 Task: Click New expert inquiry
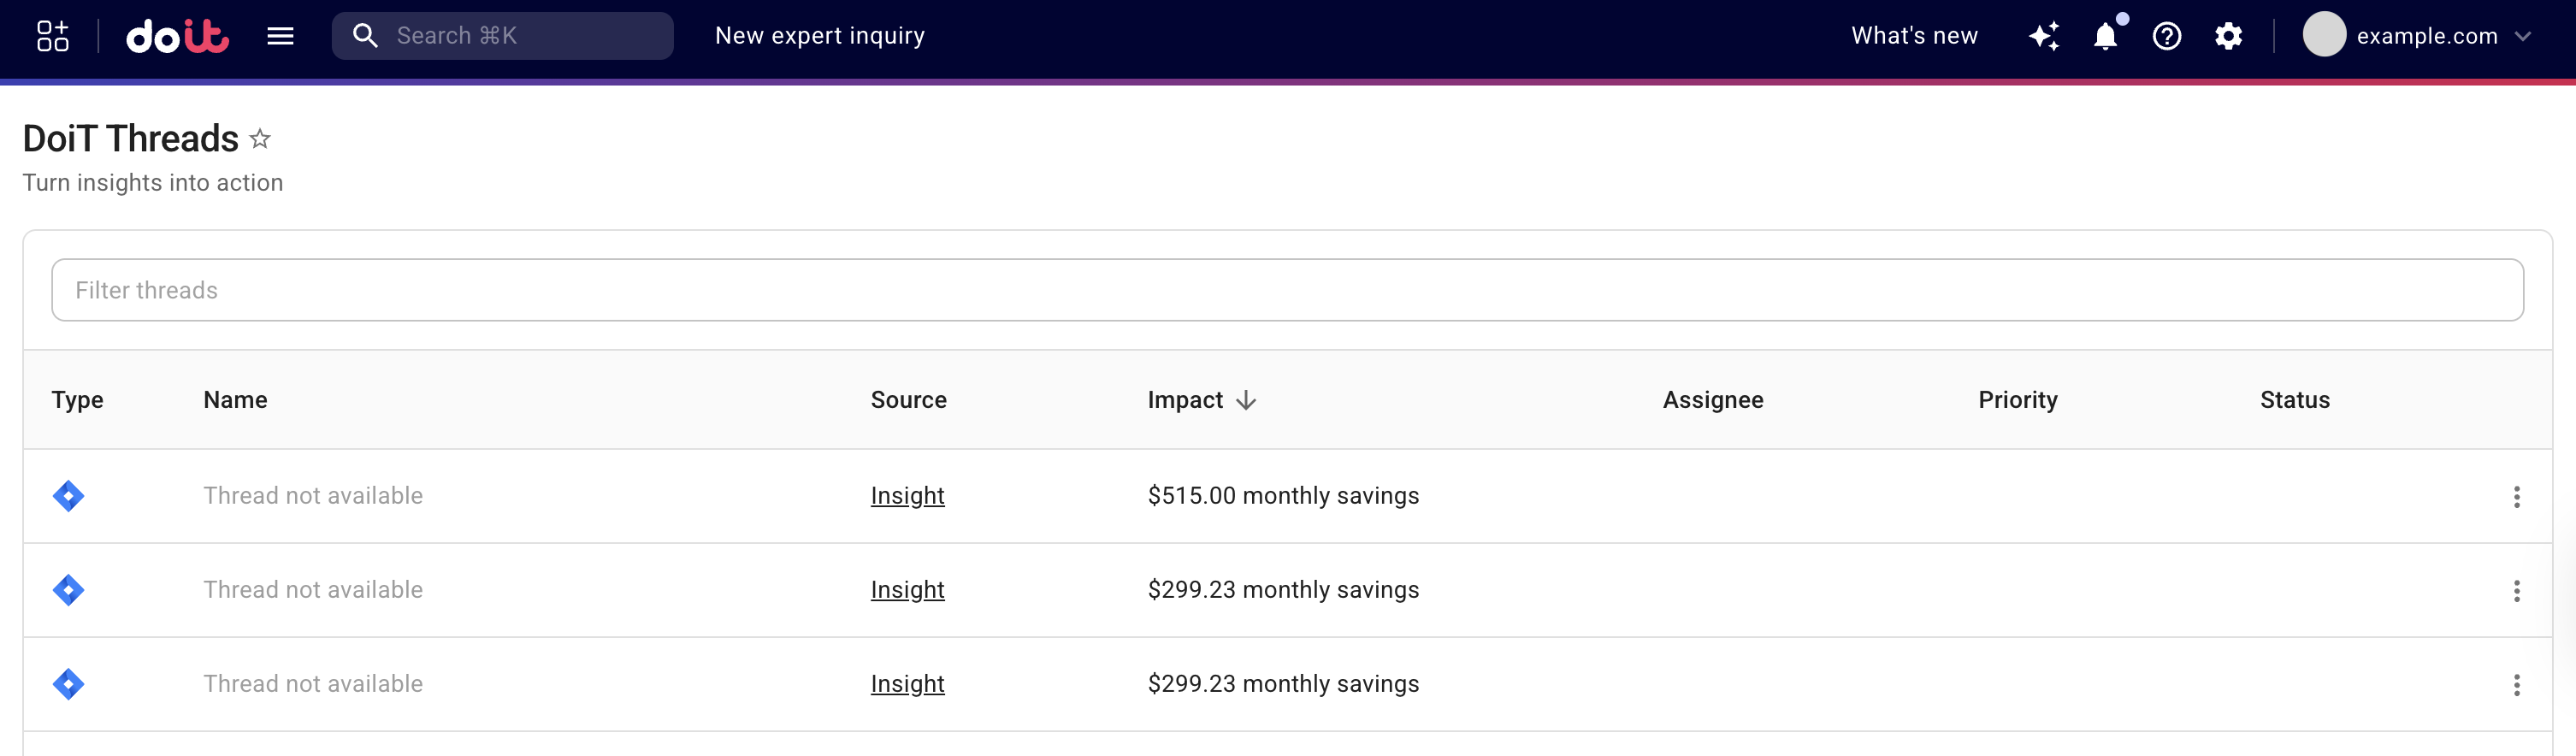tap(819, 36)
